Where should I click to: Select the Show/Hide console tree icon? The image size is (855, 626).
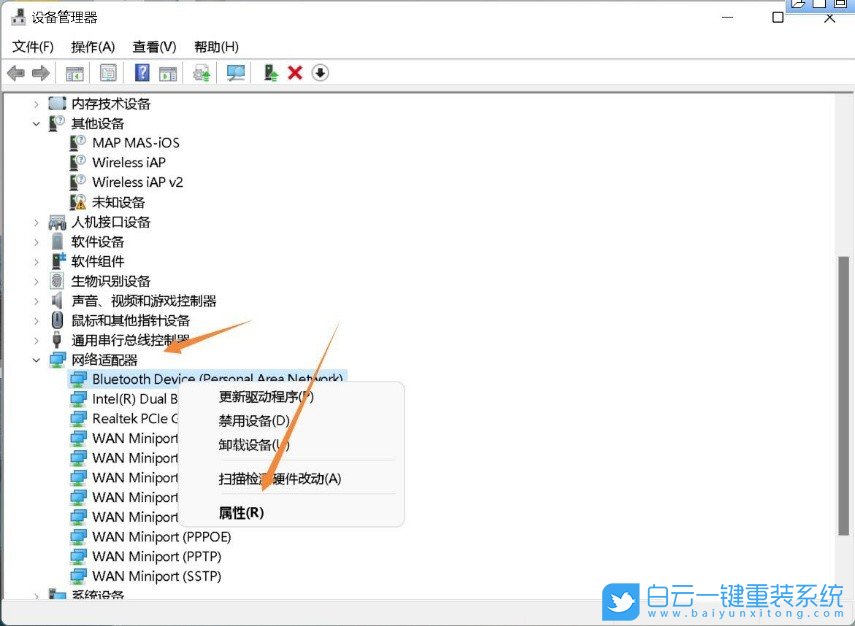pyautogui.click(x=74, y=72)
